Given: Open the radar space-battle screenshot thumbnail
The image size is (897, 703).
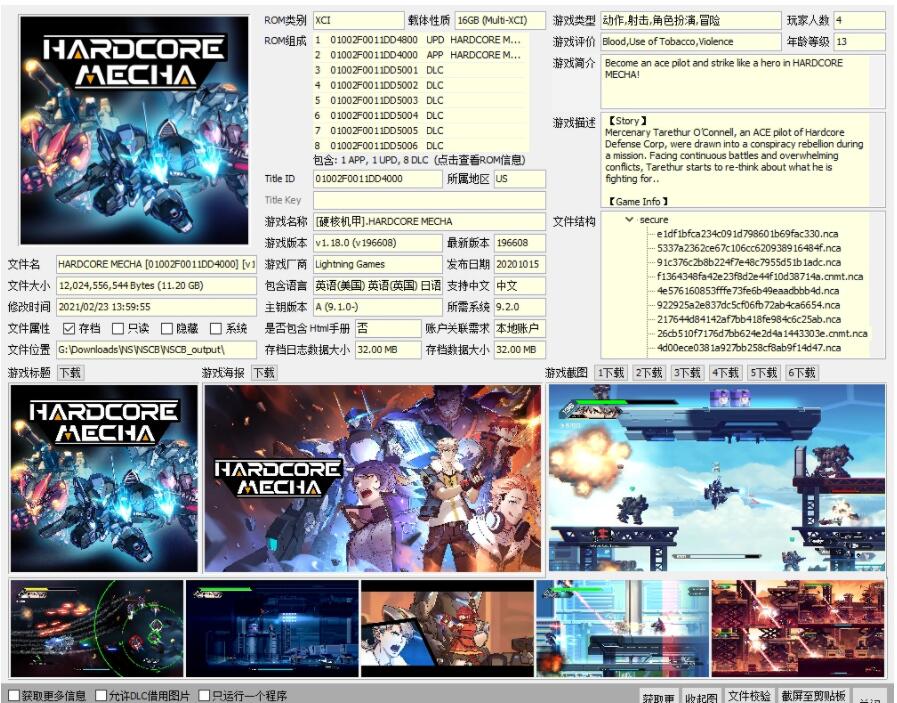Looking at the screenshot, I should 97,628.
